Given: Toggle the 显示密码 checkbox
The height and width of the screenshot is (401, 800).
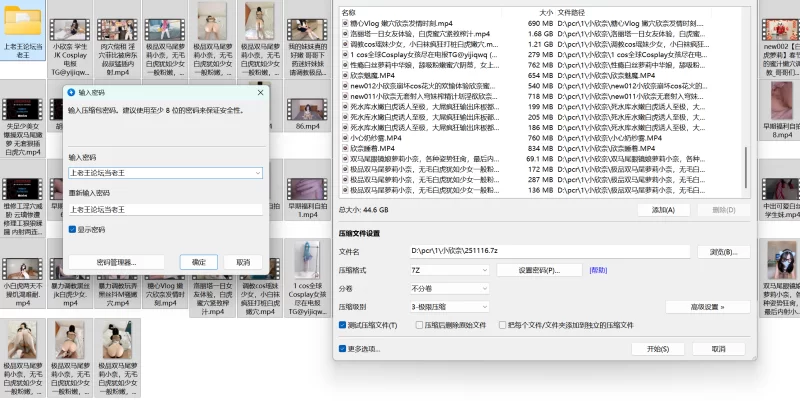Looking at the screenshot, I should click(x=72, y=229).
